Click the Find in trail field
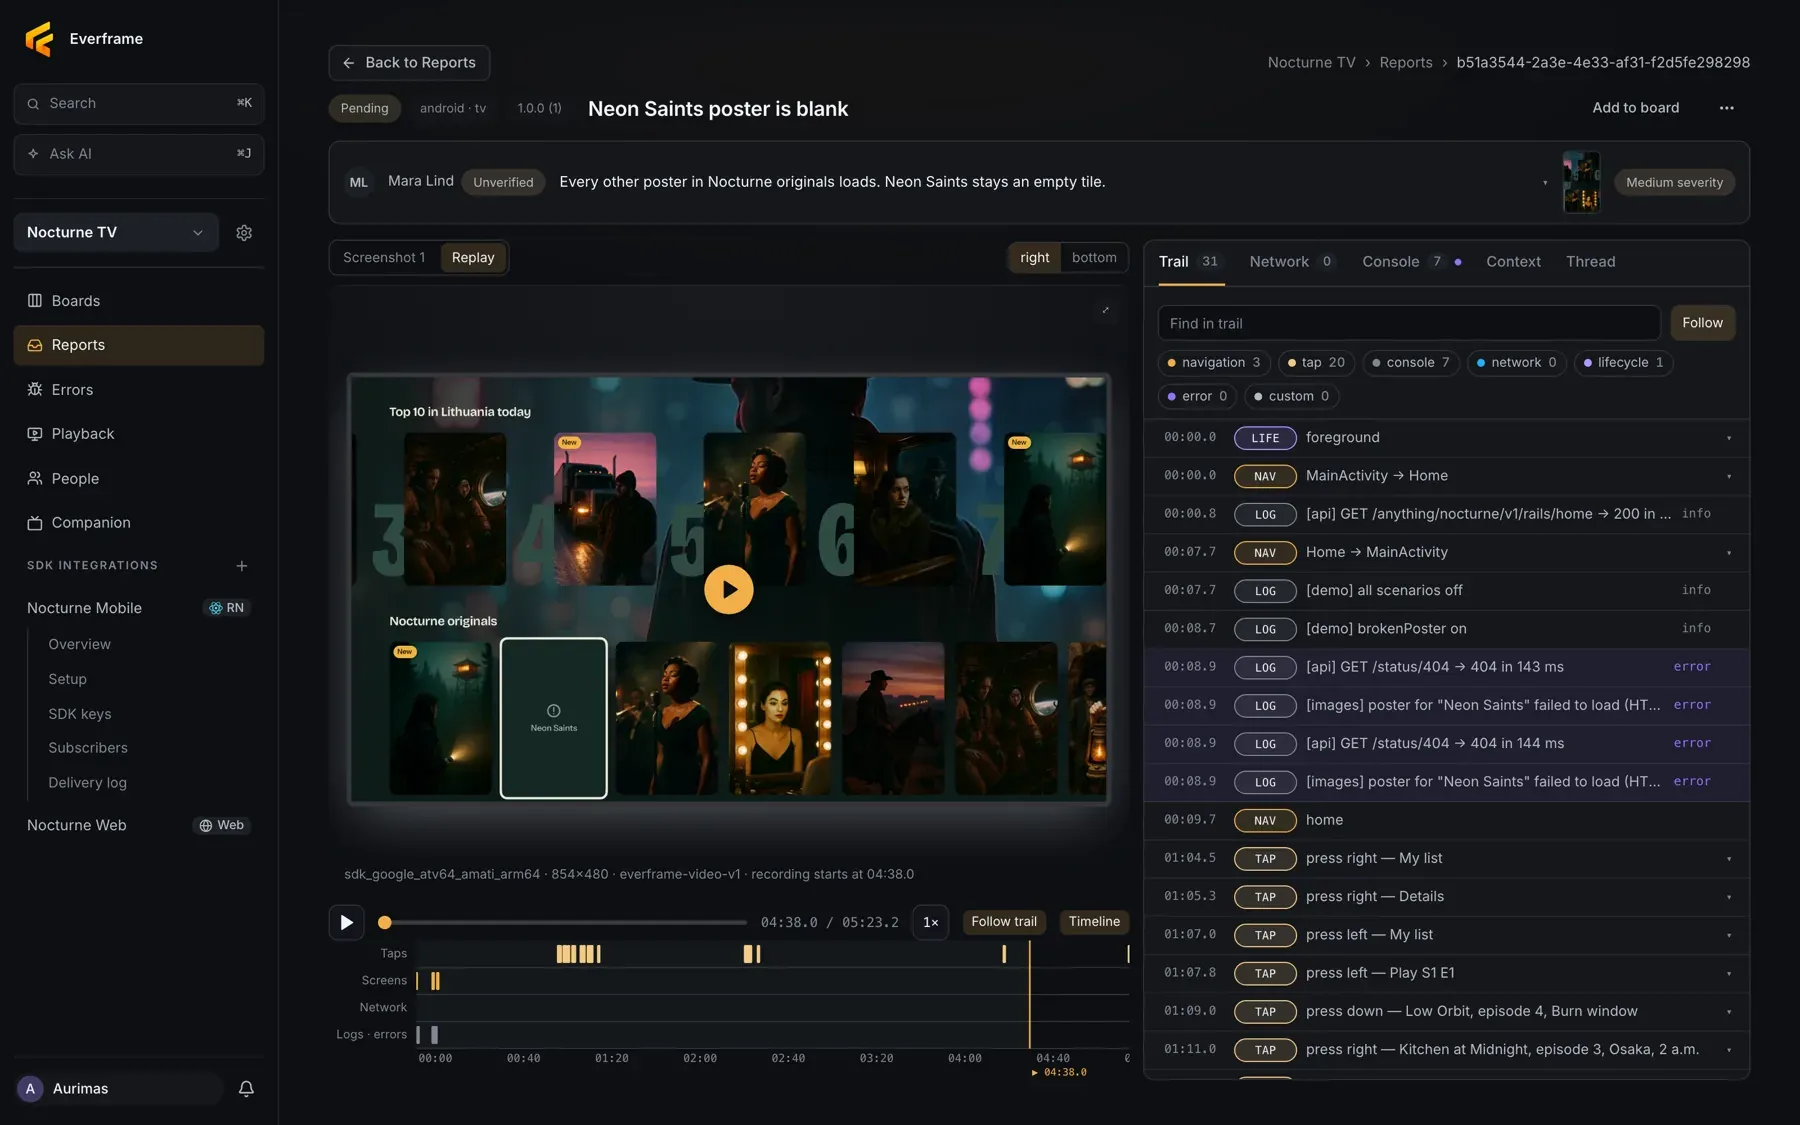 pyautogui.click(x=1409, y=324)
